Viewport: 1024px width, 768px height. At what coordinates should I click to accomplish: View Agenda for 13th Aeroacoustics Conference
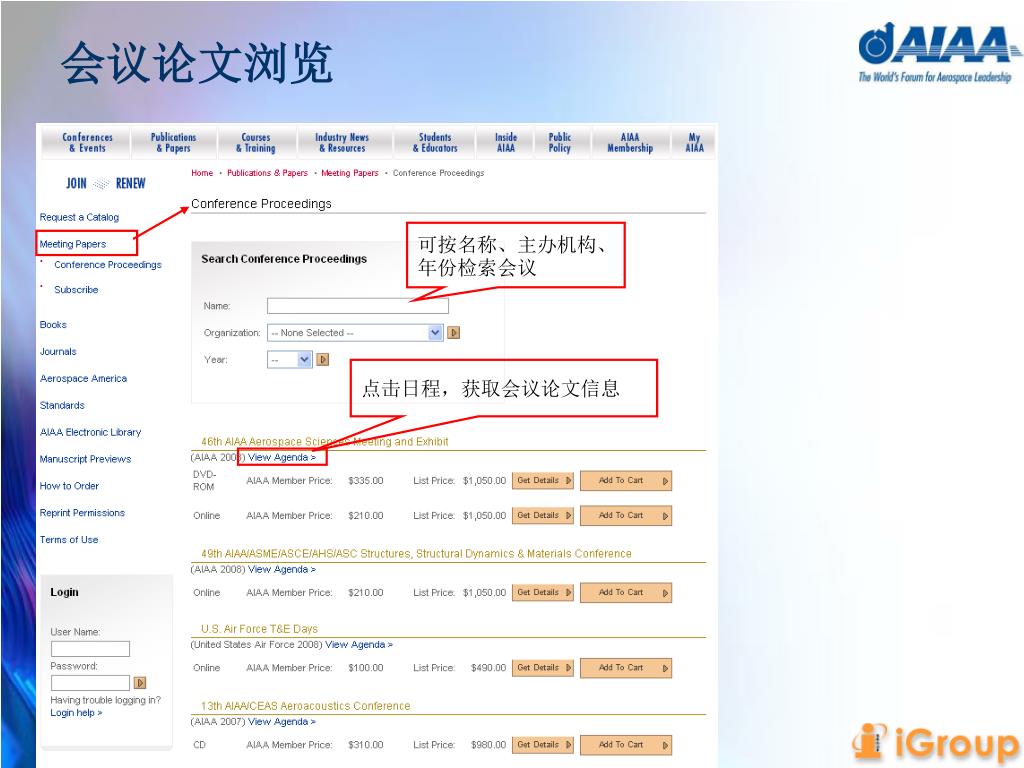pyautogui.click(x=281, y=722)
